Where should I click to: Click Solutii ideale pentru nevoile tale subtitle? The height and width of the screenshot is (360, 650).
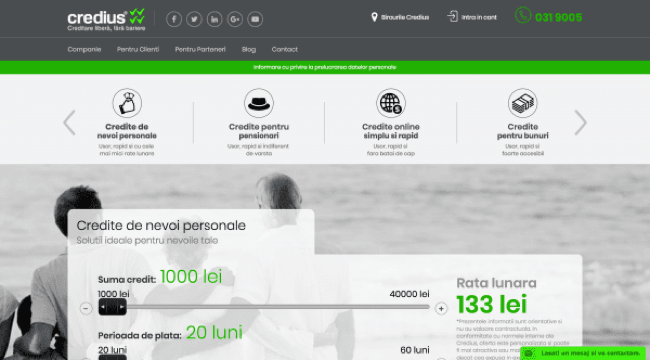coord(147,241)
